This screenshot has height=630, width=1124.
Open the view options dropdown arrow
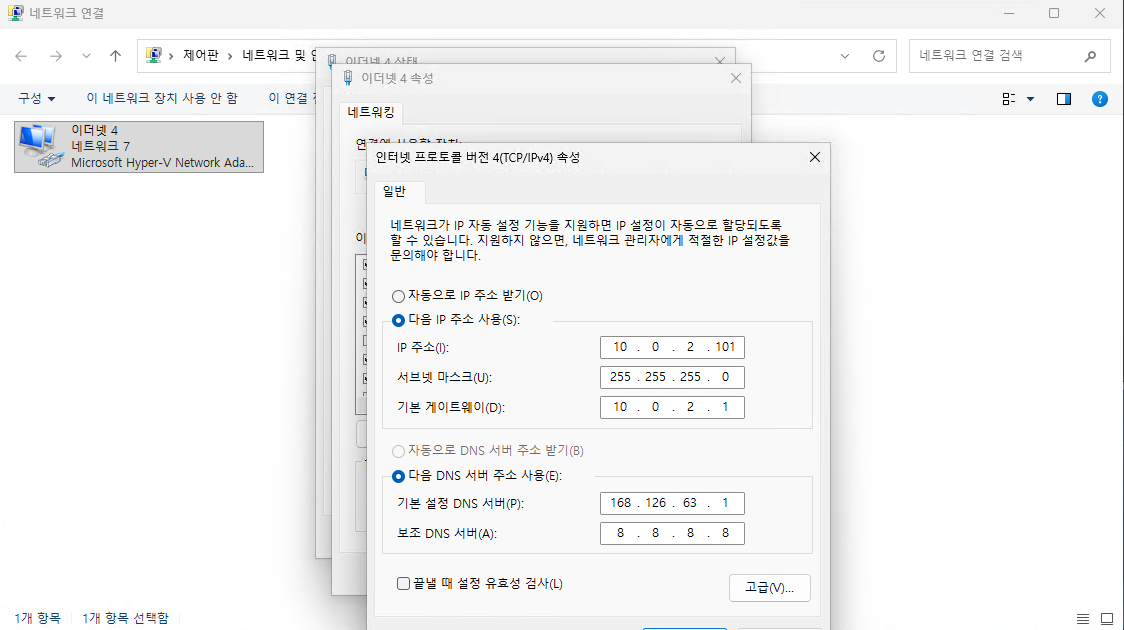pyautogui.click(x=1030, y=98)
